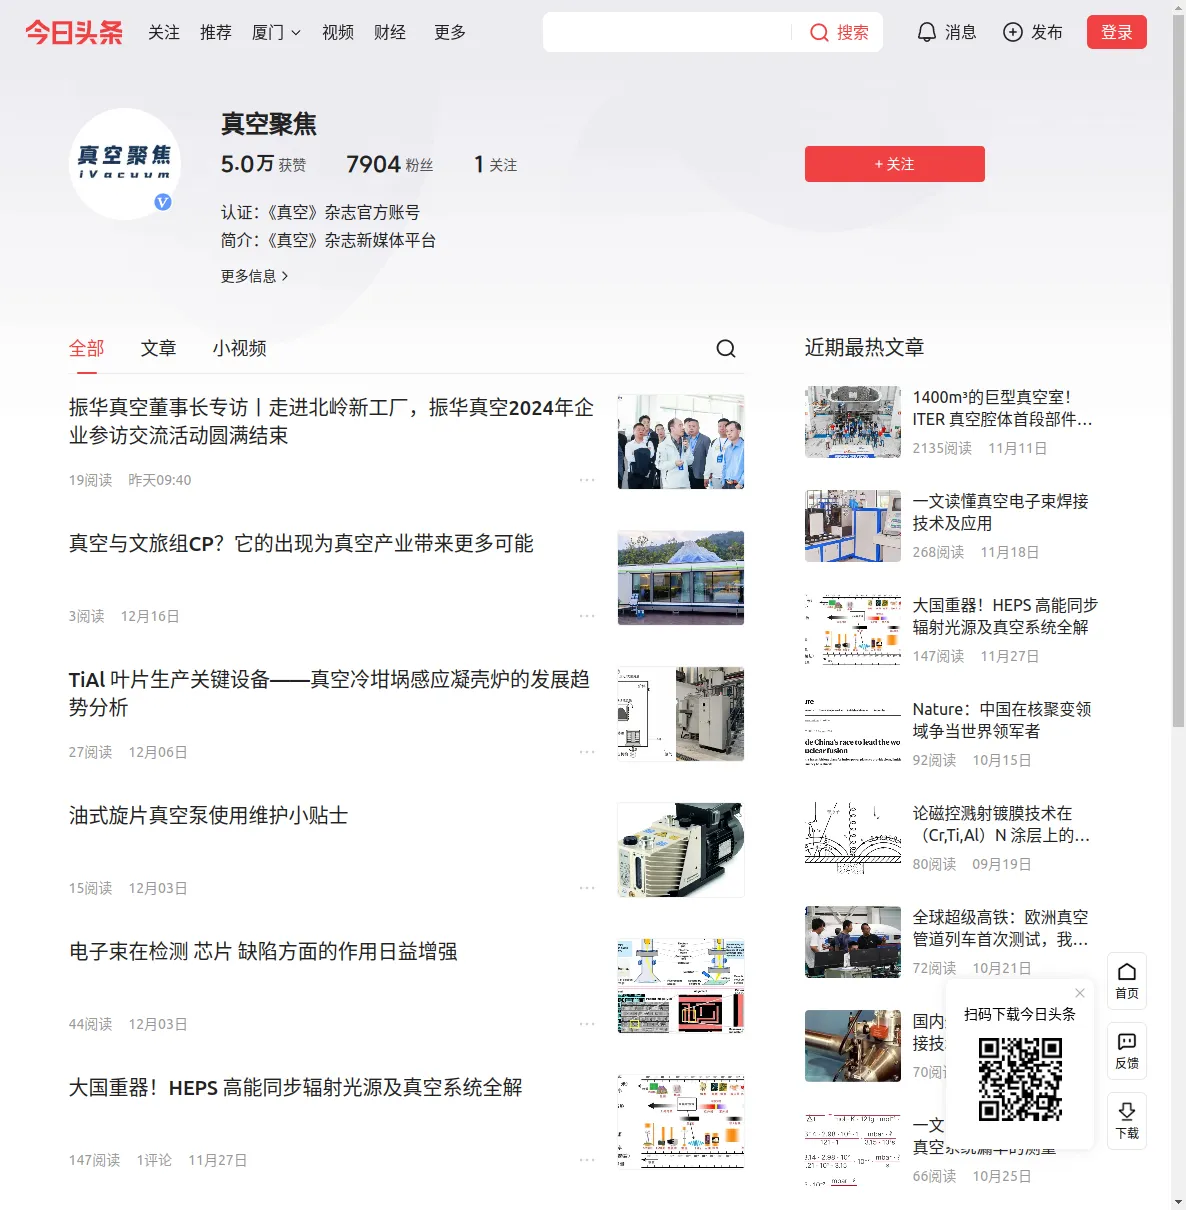The width and height of the screenshot is (1186, 1210).
Task: Open article 真空与文旅组CP
Action: (301, 544)
